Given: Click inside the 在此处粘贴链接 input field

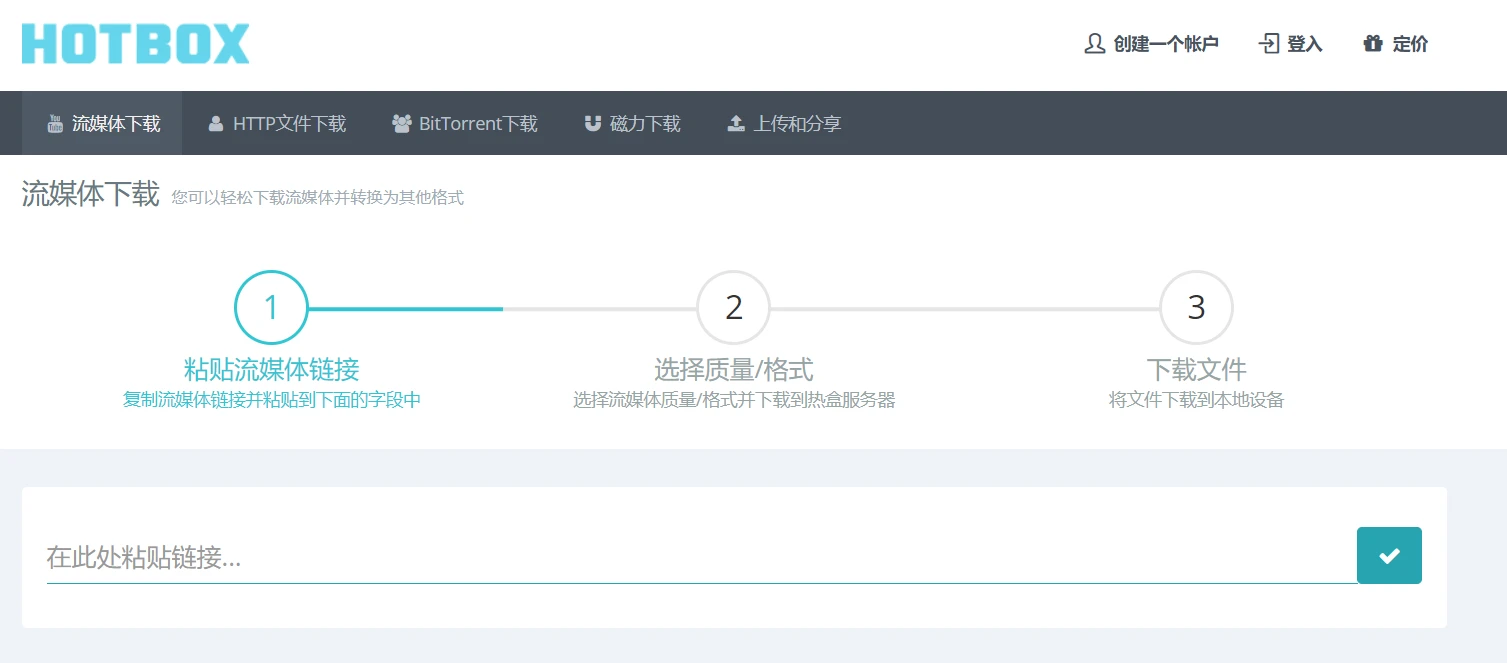Looking at the screenshot, I should [701, 557].
